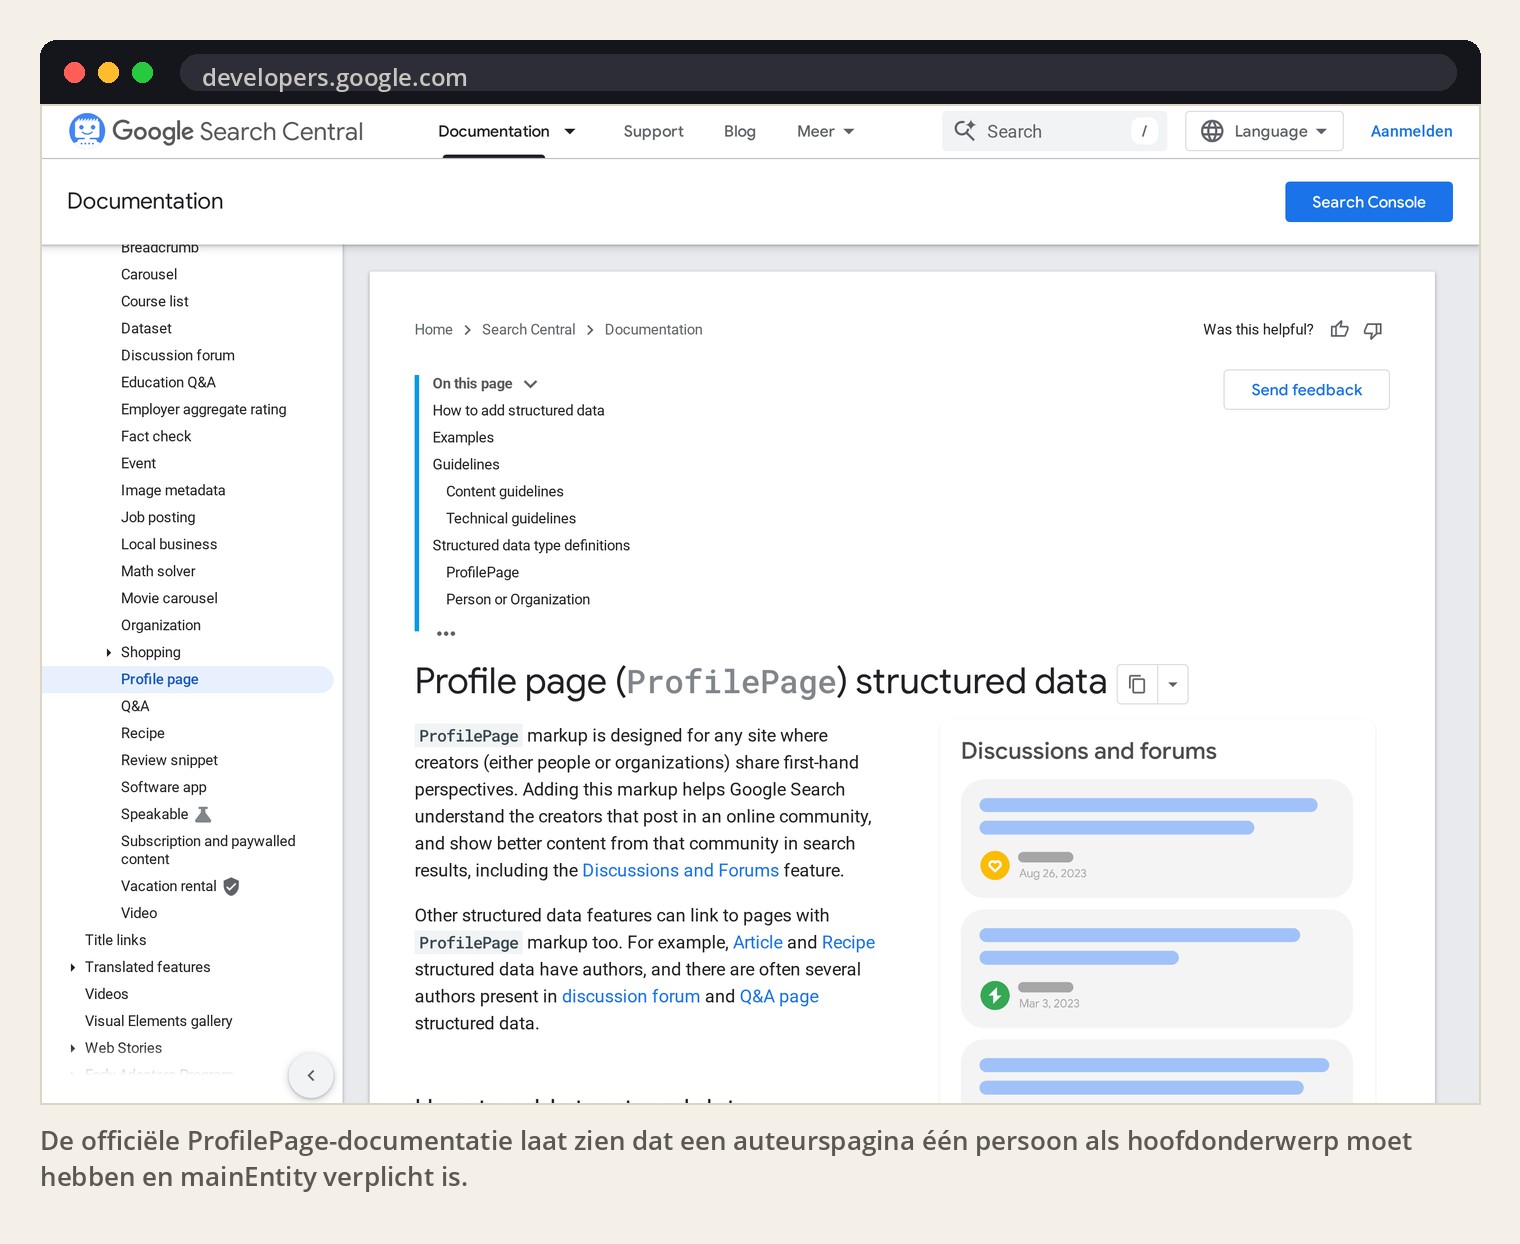The height and width of the screenshot is (1244, 1520).
Task: Open the Article link in text
Action: coord(758,942)
